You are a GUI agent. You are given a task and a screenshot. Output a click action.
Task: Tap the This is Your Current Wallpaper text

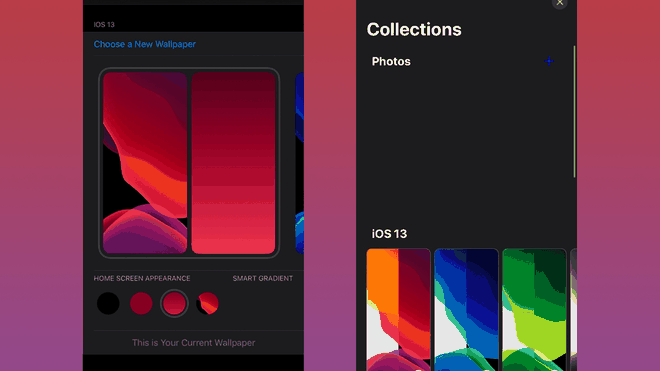pyautogui.click(x=194, y=343)
